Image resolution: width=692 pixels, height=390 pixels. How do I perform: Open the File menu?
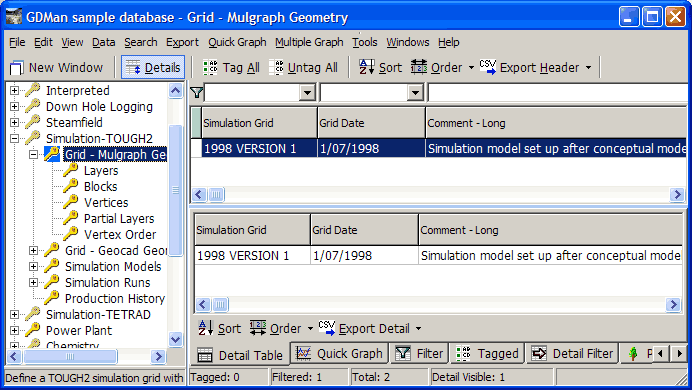pyautogui.click(x=17, y=42)
